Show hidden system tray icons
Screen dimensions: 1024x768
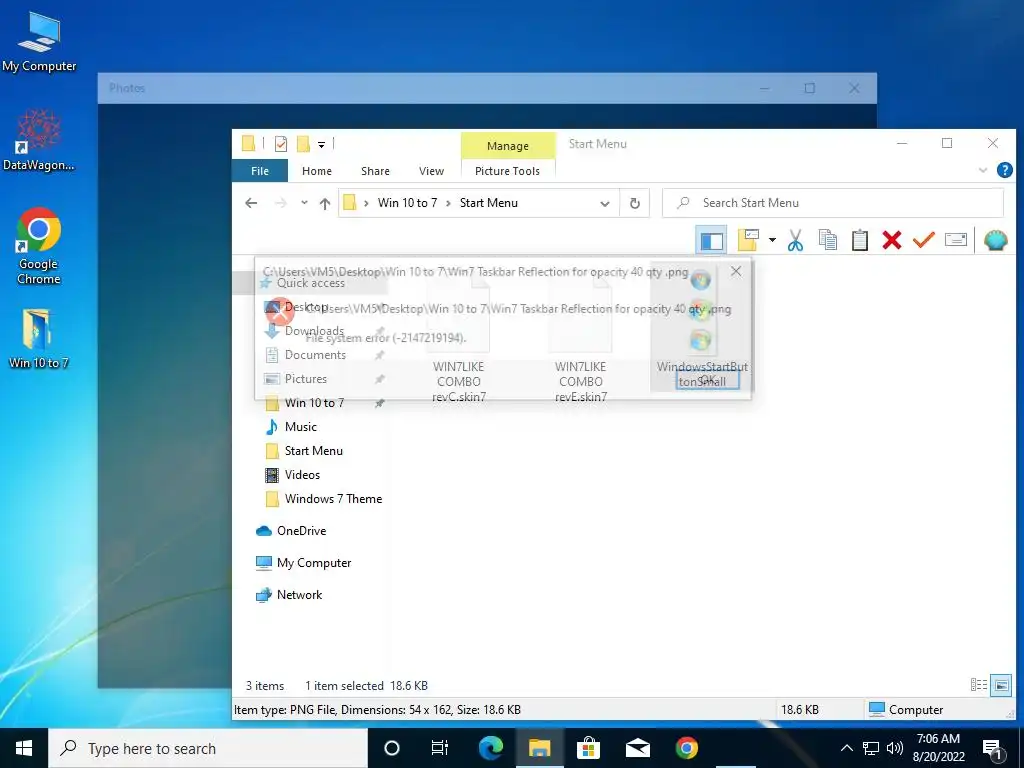coord(846,748)
